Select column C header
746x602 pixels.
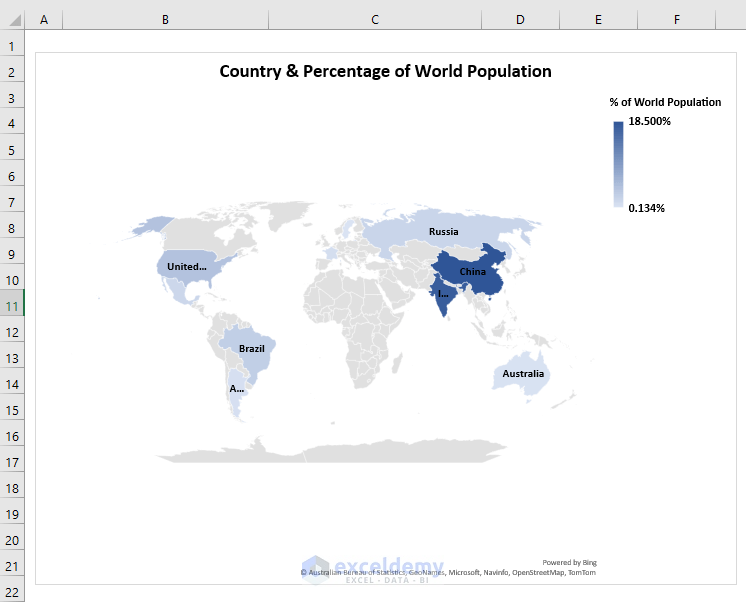[375, 20]
